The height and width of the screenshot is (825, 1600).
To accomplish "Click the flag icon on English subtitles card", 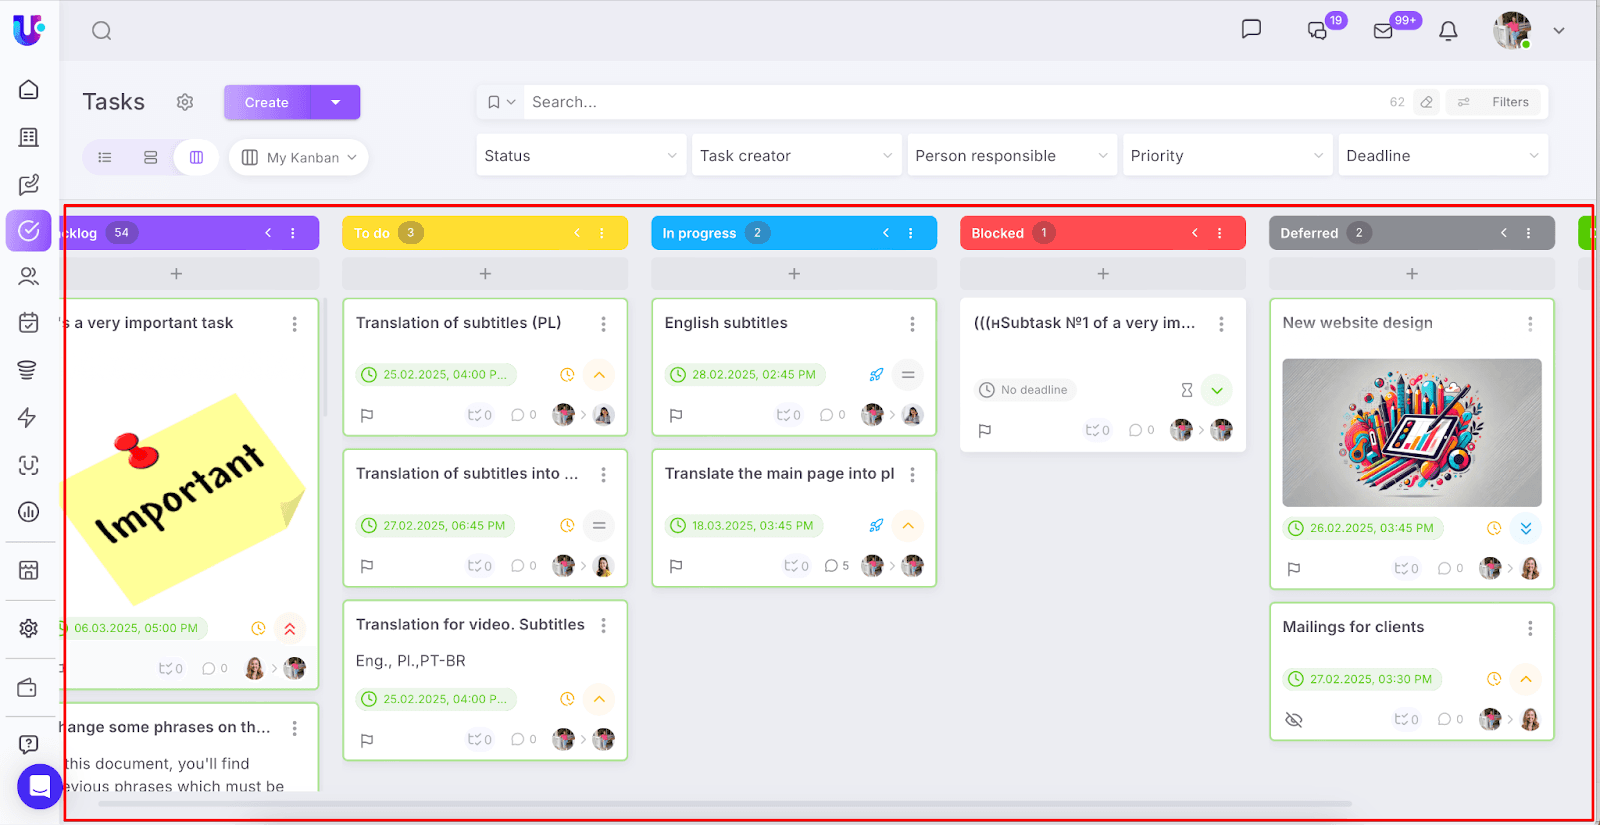I will coord(676,415).
